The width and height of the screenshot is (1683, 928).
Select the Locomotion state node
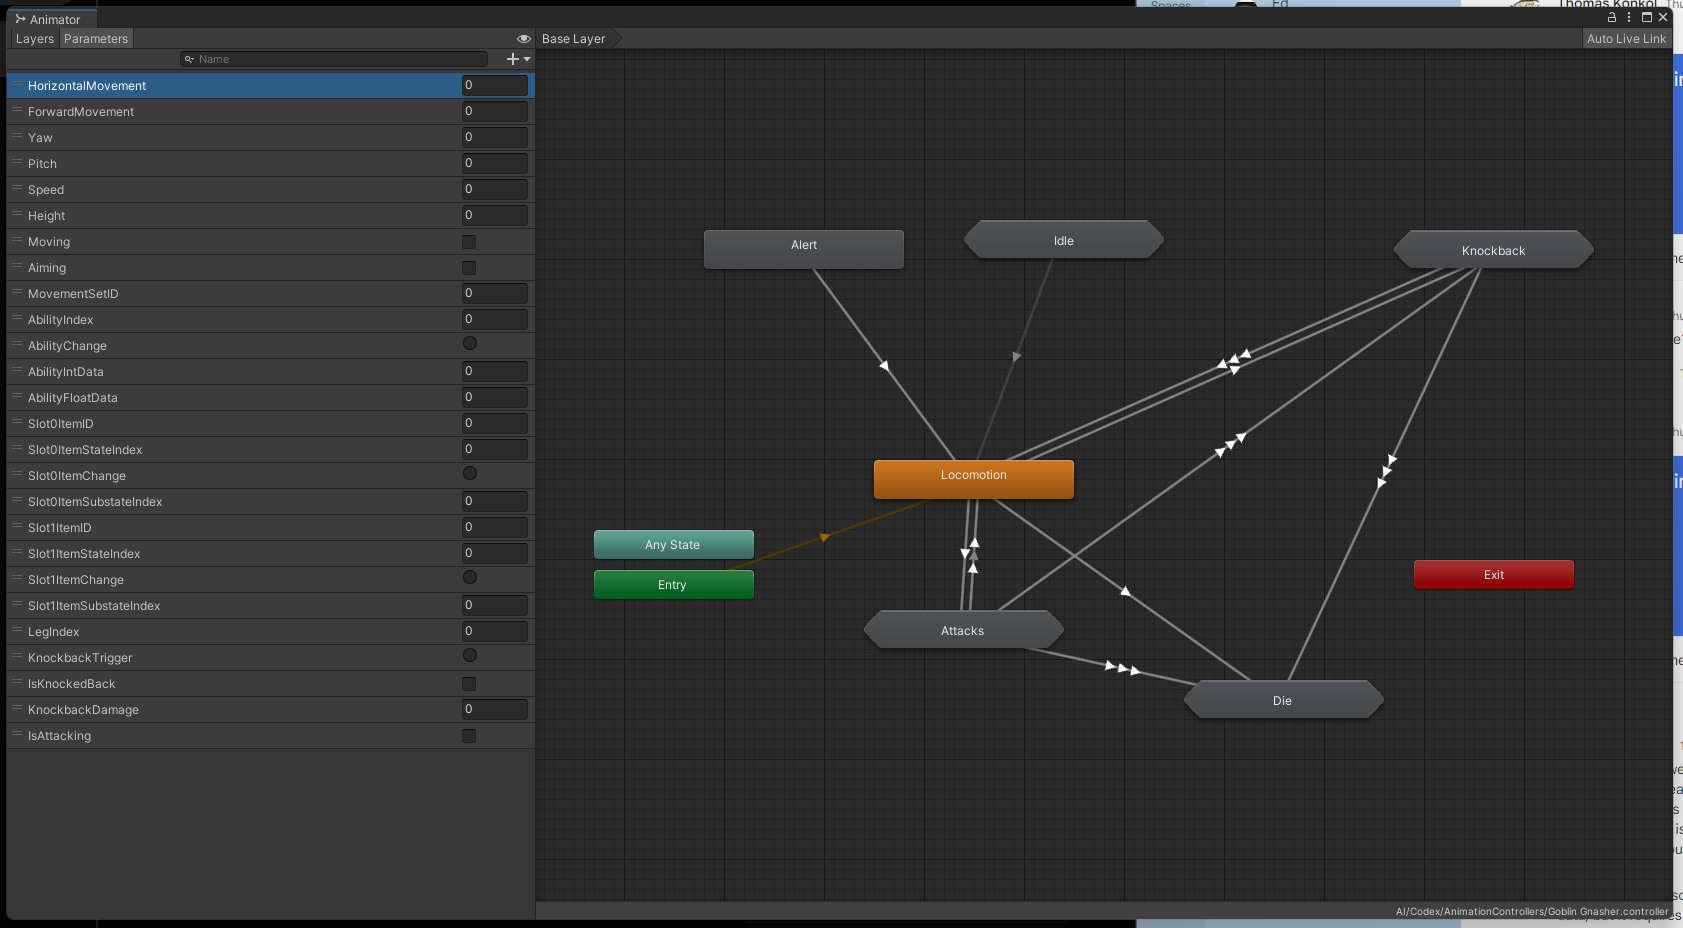pos(974,478)
